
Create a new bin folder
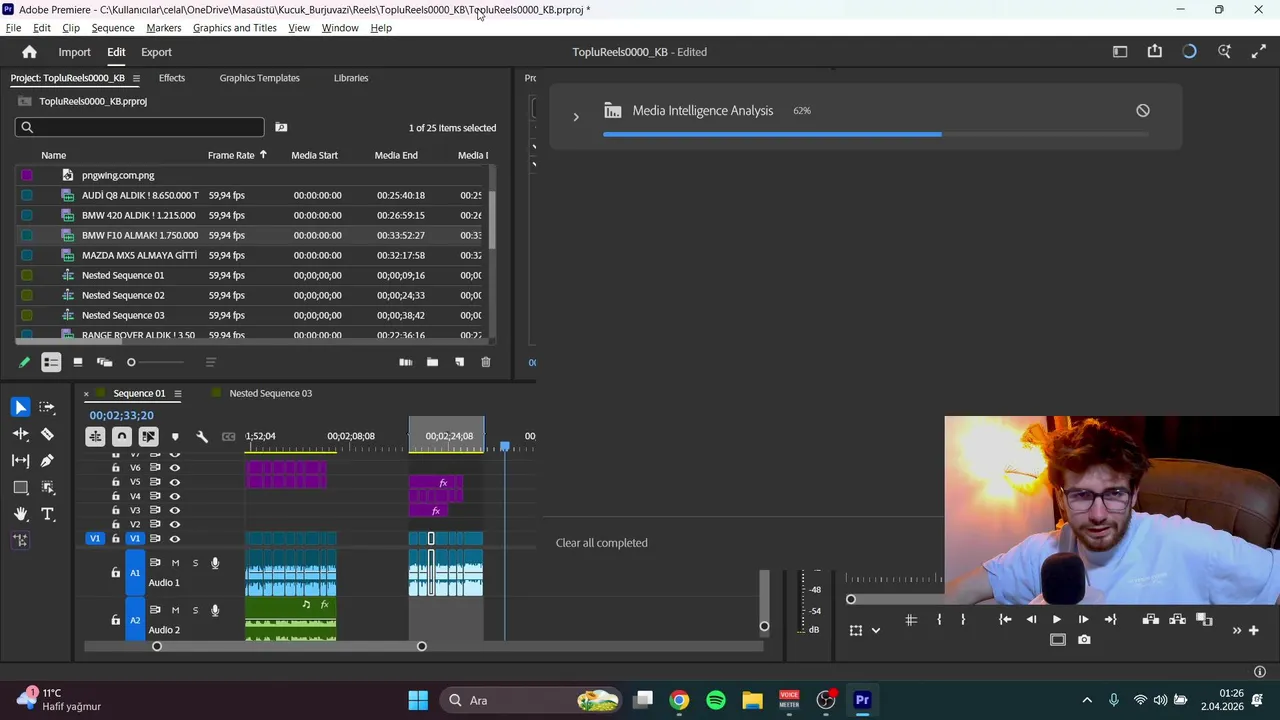click(432, 362)
